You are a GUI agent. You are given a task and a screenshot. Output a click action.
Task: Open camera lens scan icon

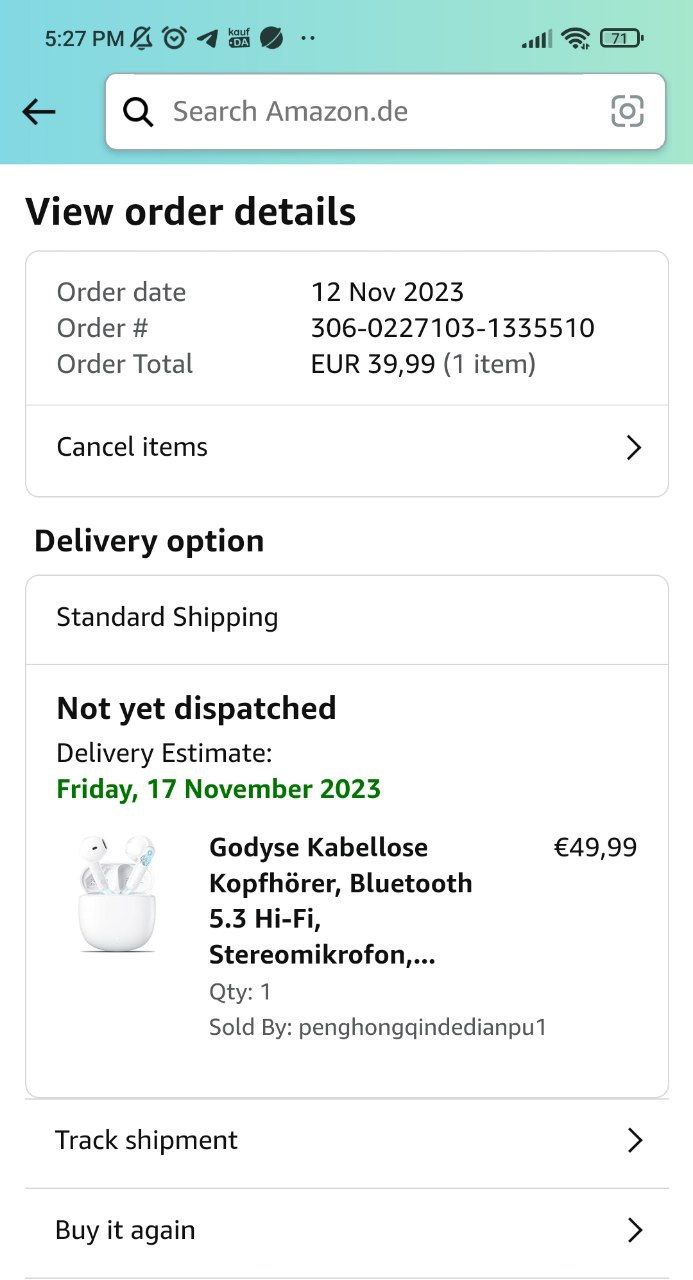point(627,112)
